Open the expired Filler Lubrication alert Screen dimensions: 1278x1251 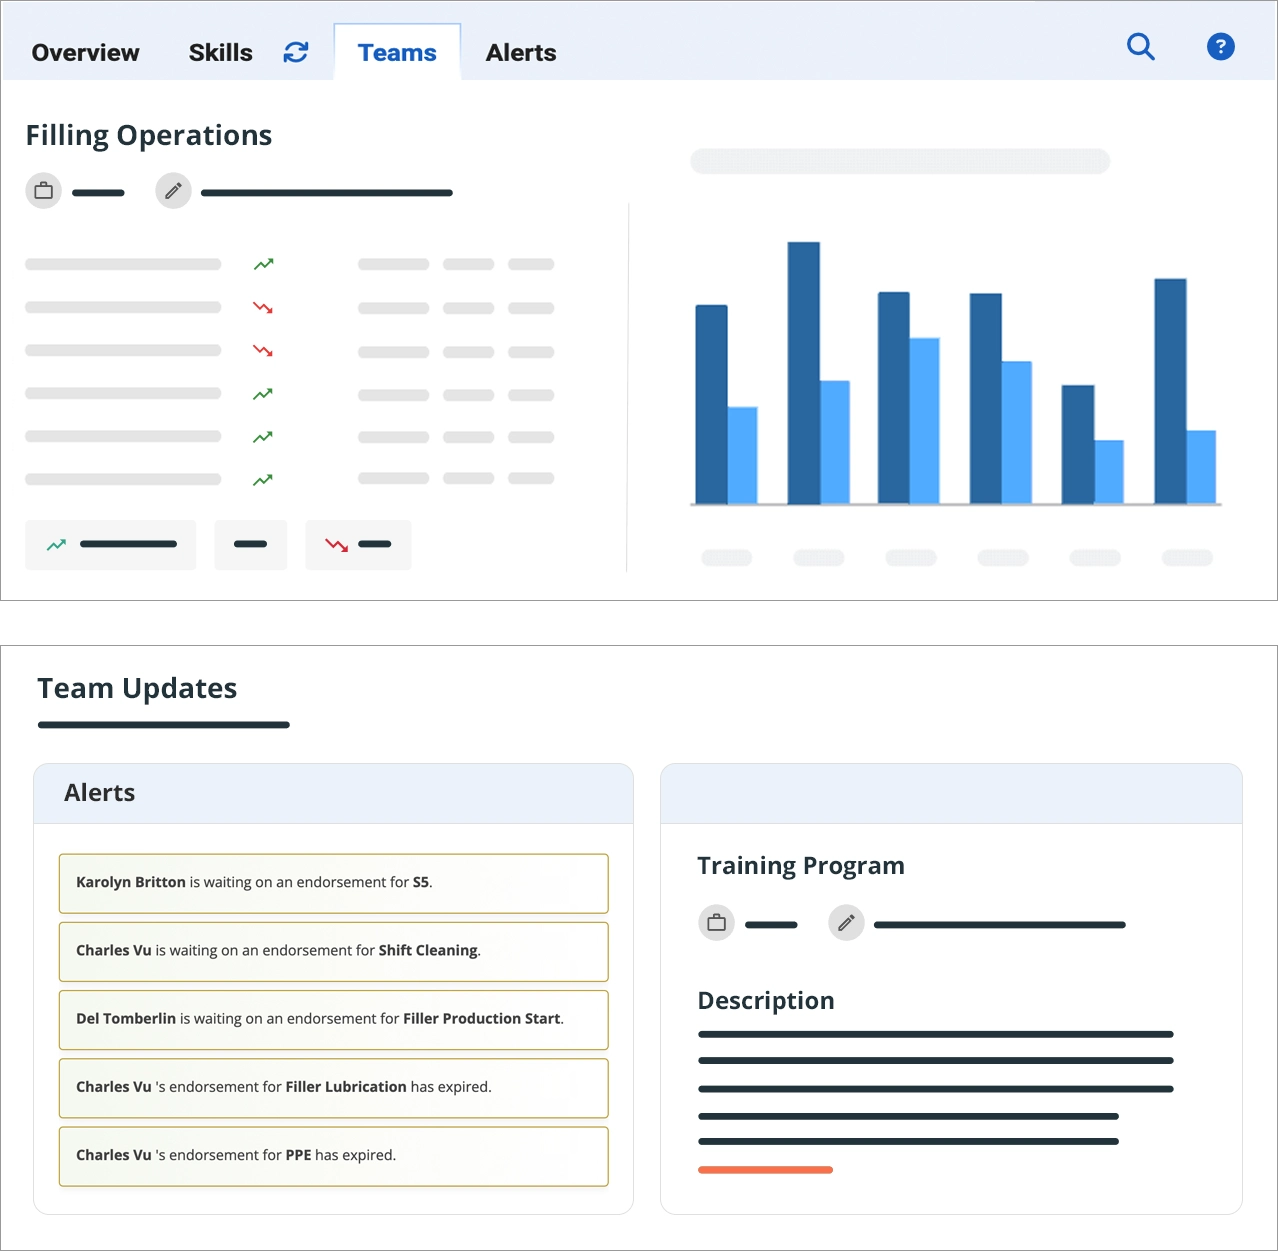pyautogui.click(x=333, y=1087)
